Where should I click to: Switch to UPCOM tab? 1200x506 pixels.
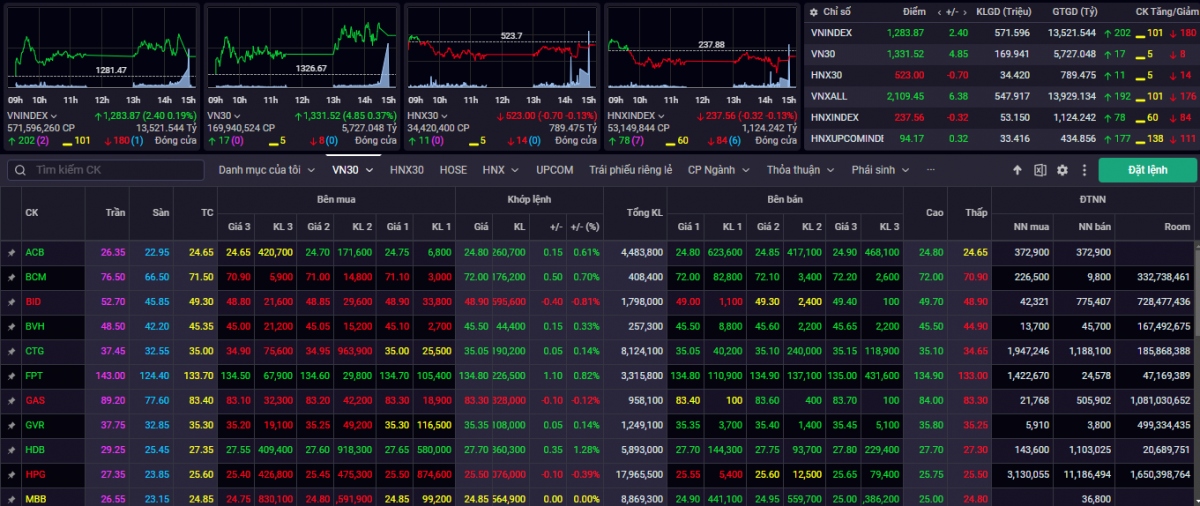pos(554,170)
